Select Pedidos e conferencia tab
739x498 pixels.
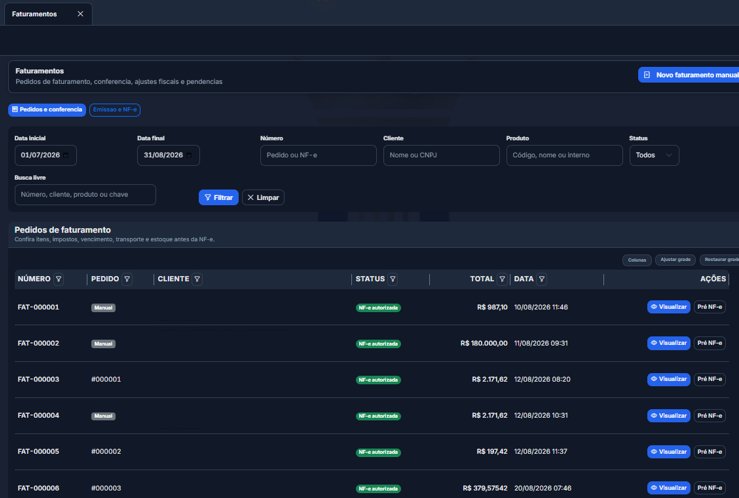point(47,109)
